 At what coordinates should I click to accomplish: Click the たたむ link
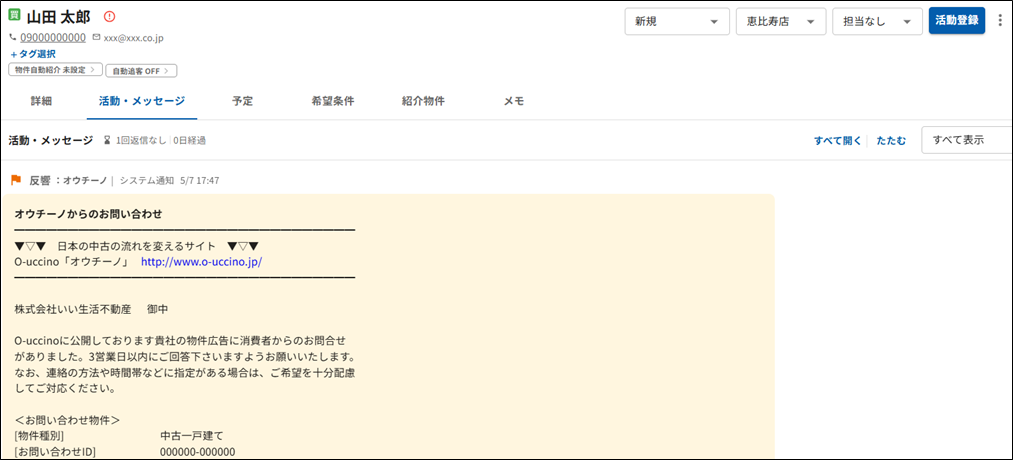pyautogui.click(x=891, y=140)
